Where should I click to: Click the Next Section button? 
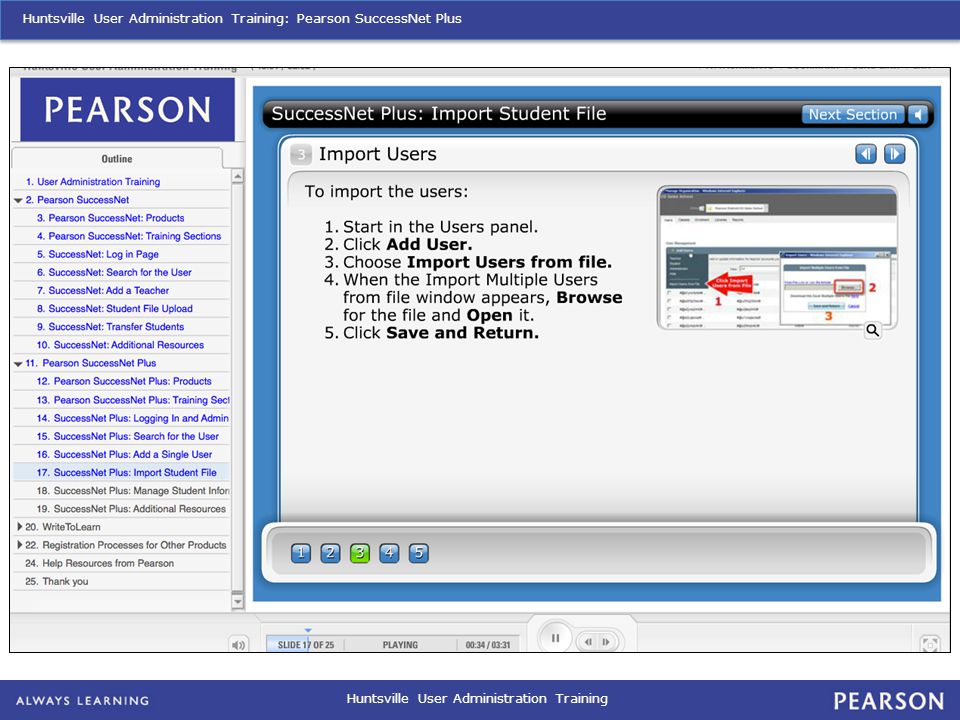[x=852, y=114]
